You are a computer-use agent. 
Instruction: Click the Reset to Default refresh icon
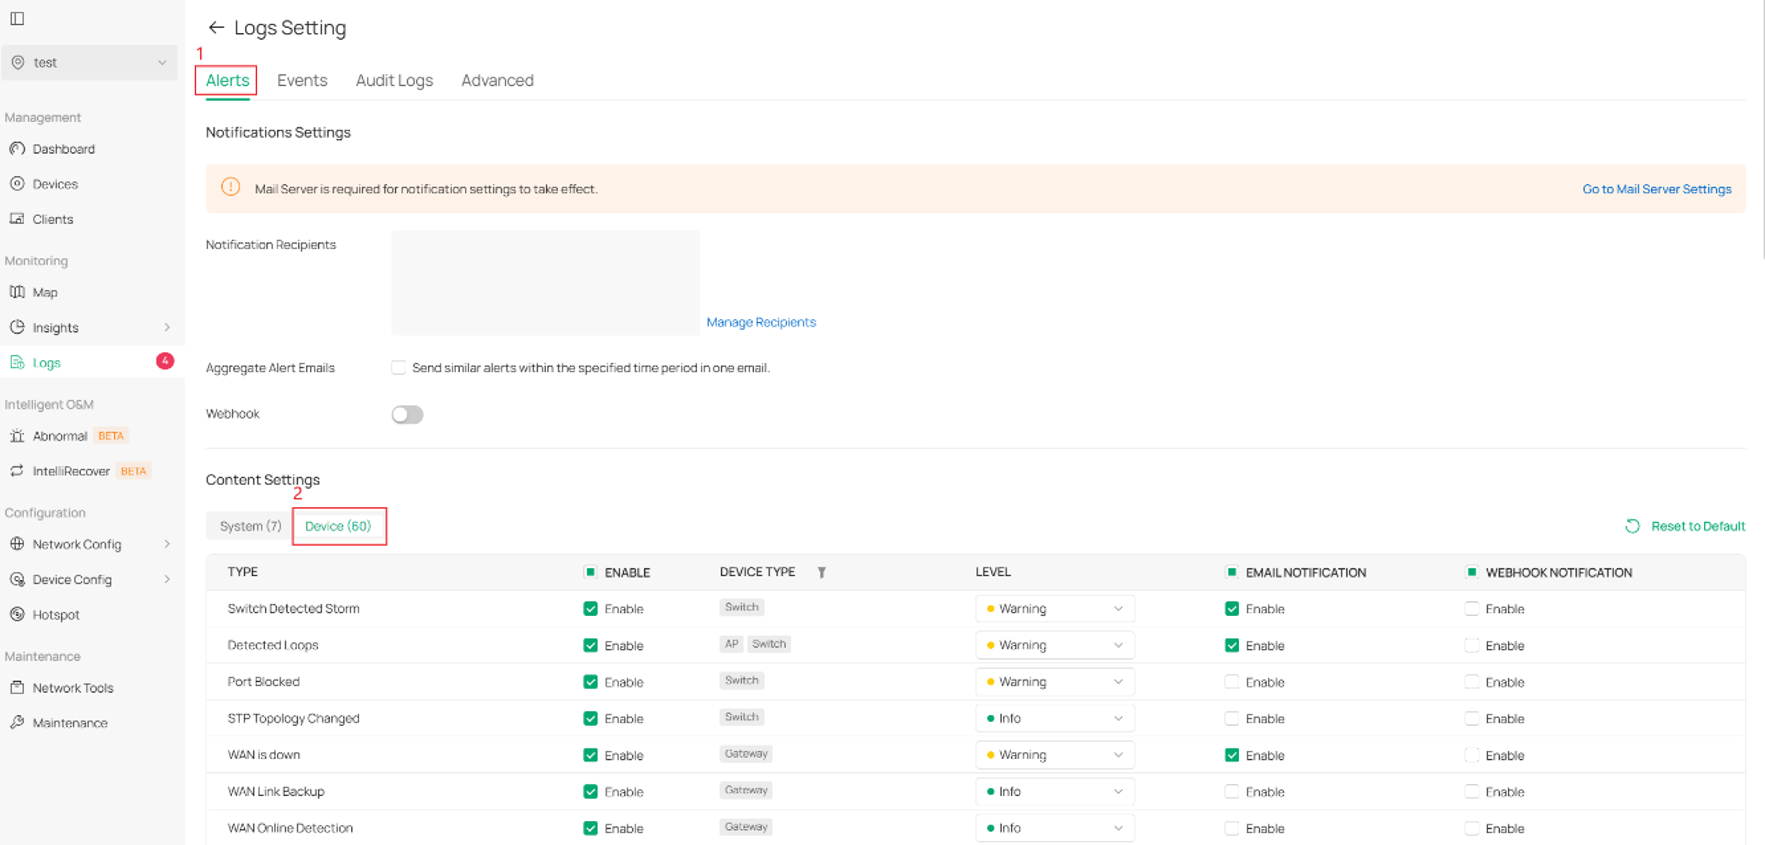[x=1632, y=526]
